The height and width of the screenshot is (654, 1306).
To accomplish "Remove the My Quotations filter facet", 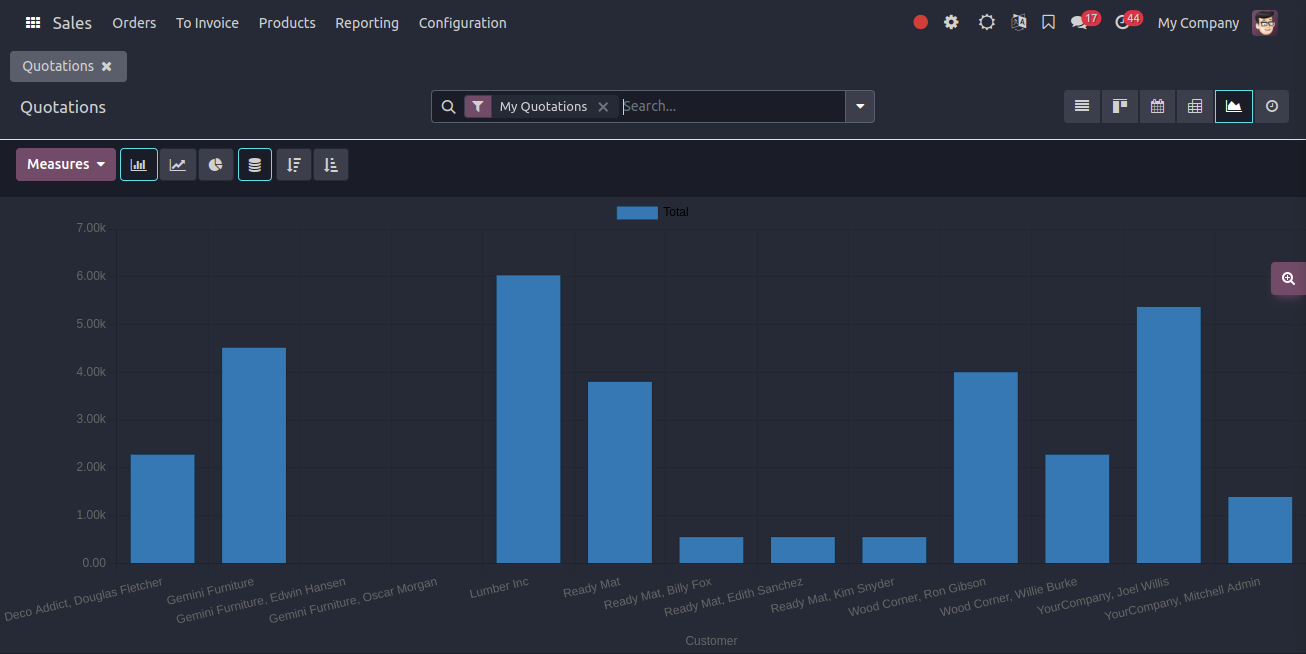I will tap(603, 106).
